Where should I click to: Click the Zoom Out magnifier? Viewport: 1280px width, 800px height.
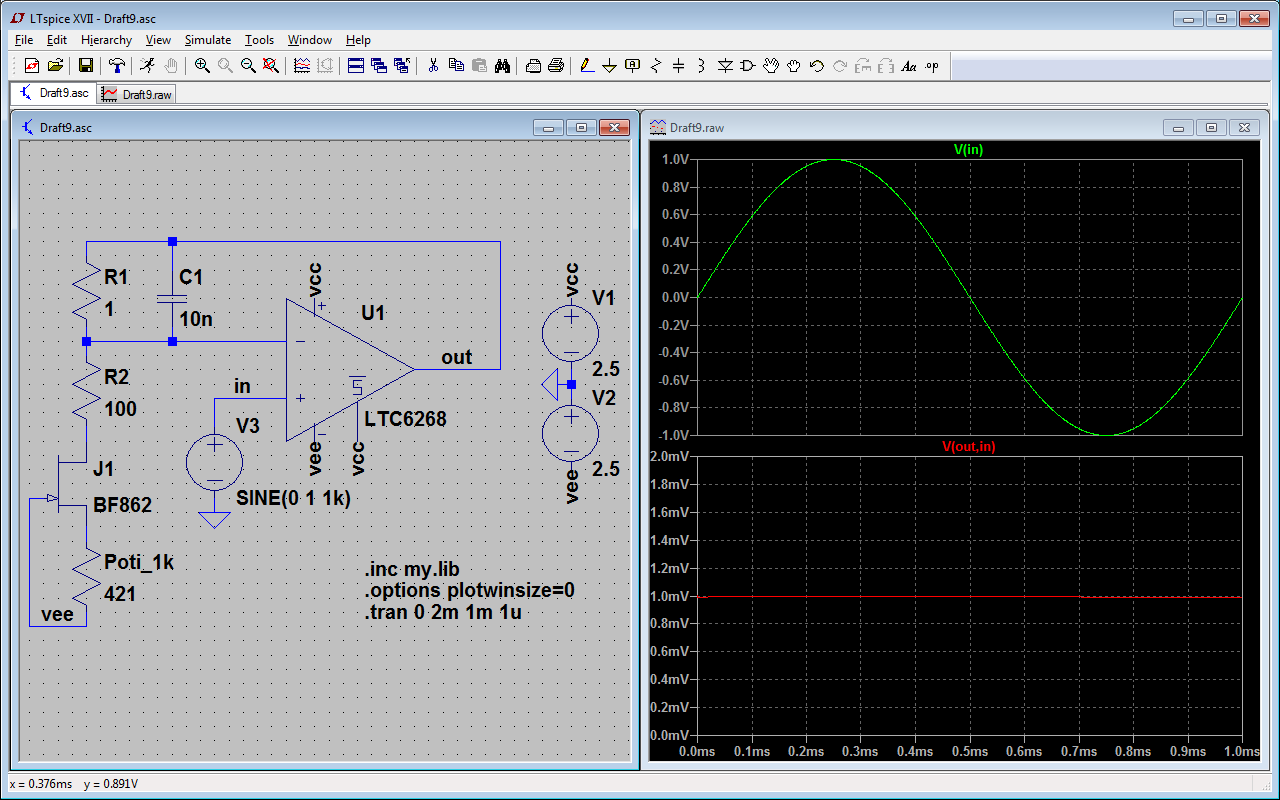click(248, 66)
